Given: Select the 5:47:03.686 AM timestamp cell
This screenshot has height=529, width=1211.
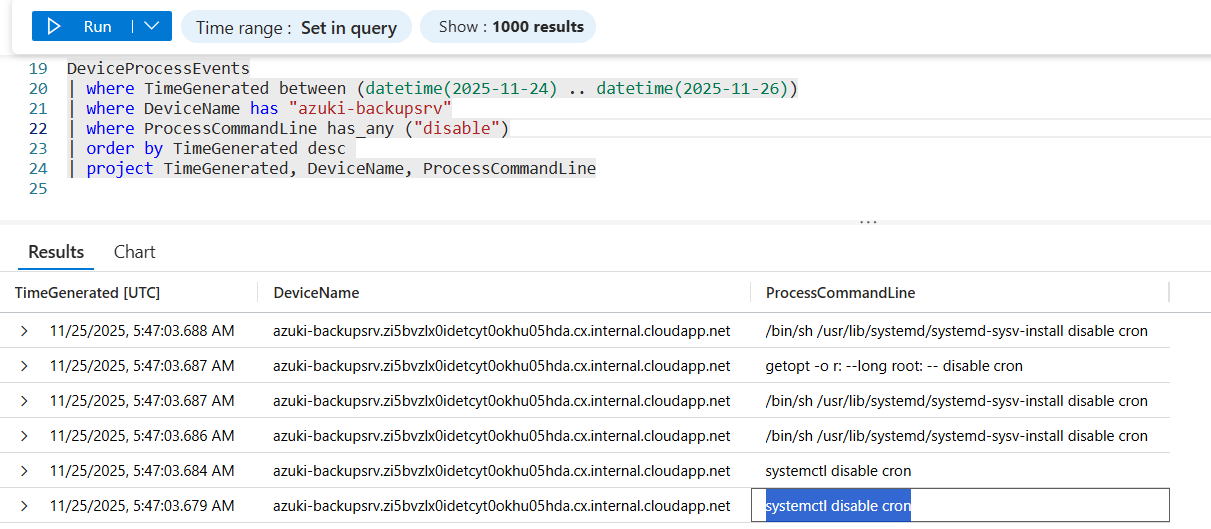Looking at the screenshot, I should 142,436.
